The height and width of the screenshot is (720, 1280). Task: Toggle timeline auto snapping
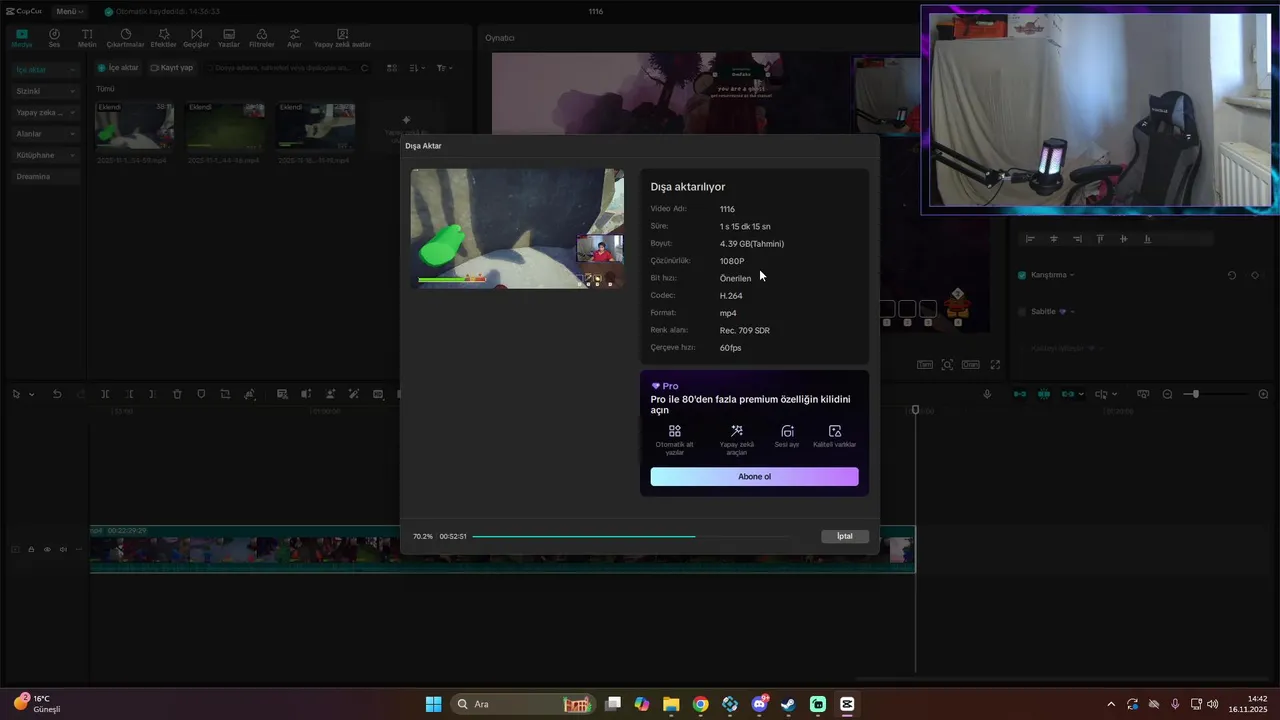[x=1044, y=394]
